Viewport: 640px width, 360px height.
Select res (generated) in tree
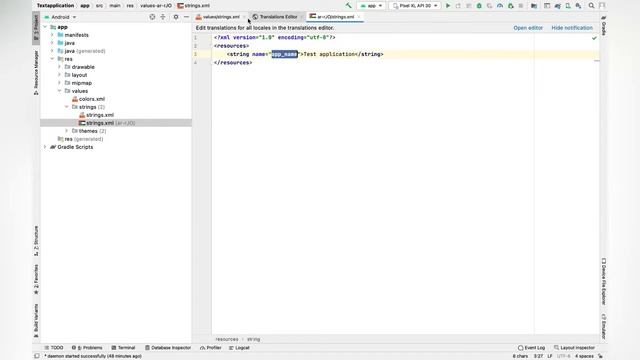80,139
